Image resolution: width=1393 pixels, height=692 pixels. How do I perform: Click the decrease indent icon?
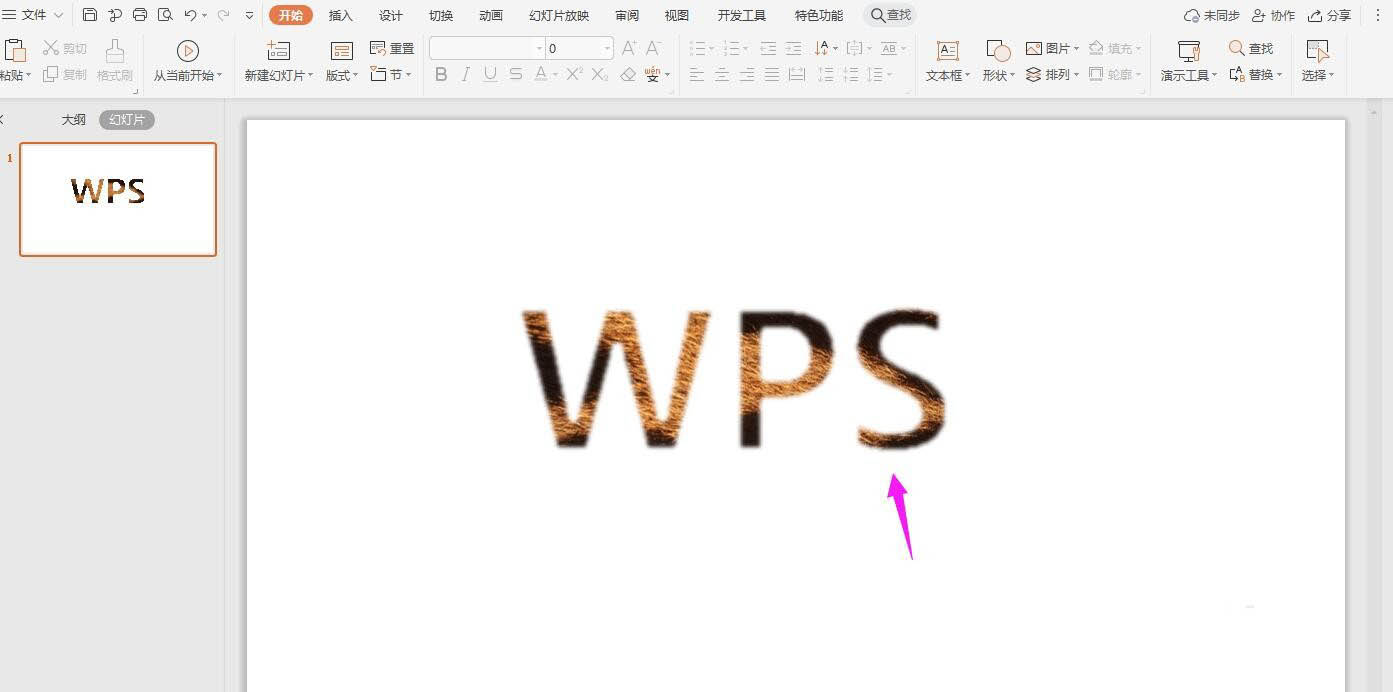pyautogui.click(x=768, y=48)
